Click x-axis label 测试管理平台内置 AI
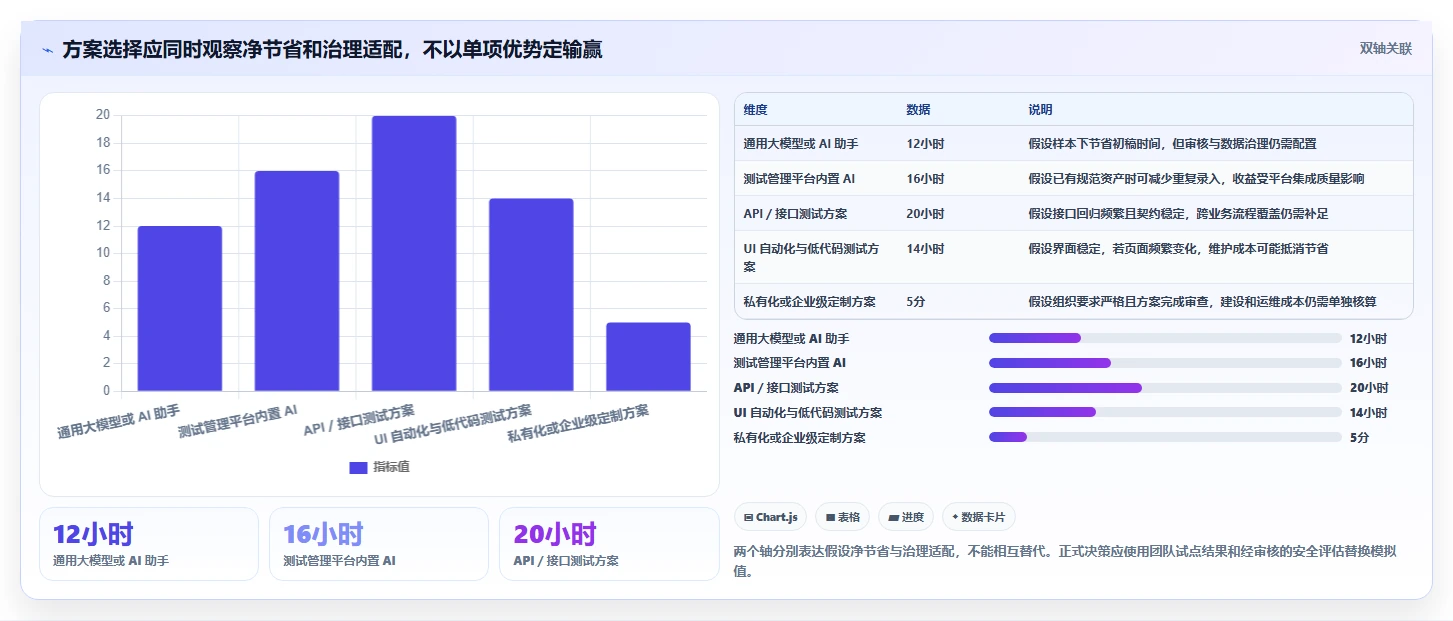Viewport: 1453px width, 621px height. (238, 422)
